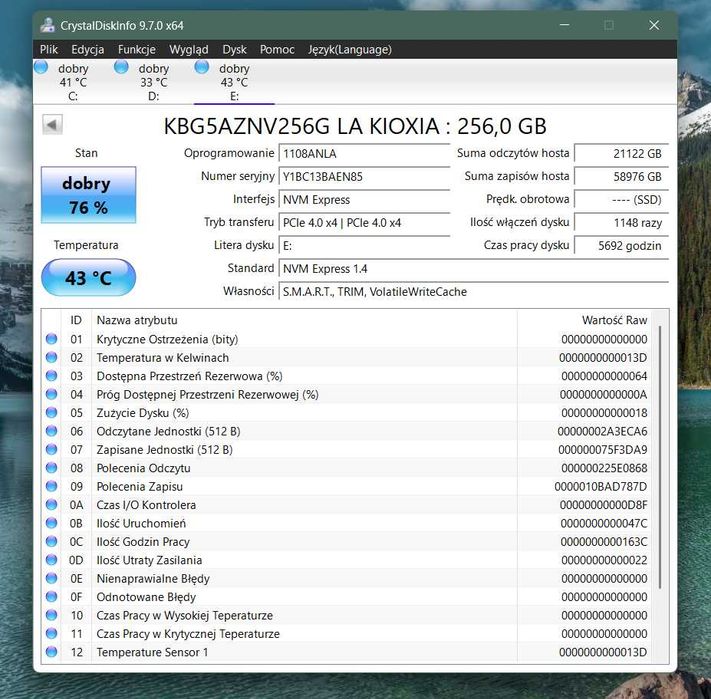Click the blue status orb for drive C:
The image size is (711, 699).
(41, 68)
